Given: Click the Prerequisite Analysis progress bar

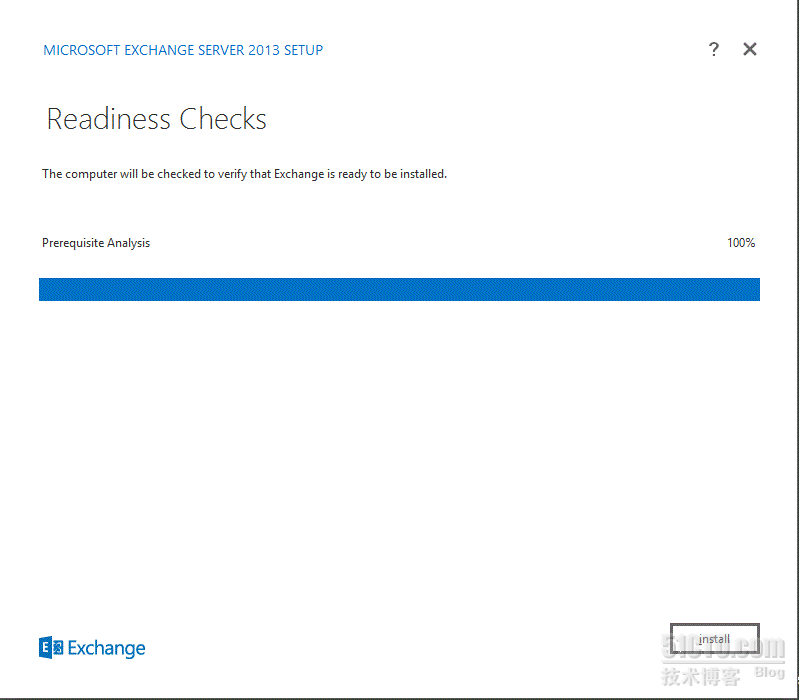Looking at the screenshot, I should tap(399, 289).
